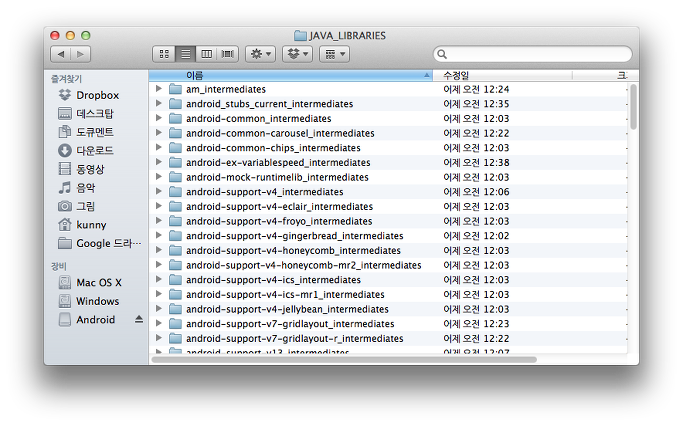The height and width of the screenshot is (426, 683).
Task: Select android-support-v4-jellybean_intermediates folder icon
Action: [175, 309]
